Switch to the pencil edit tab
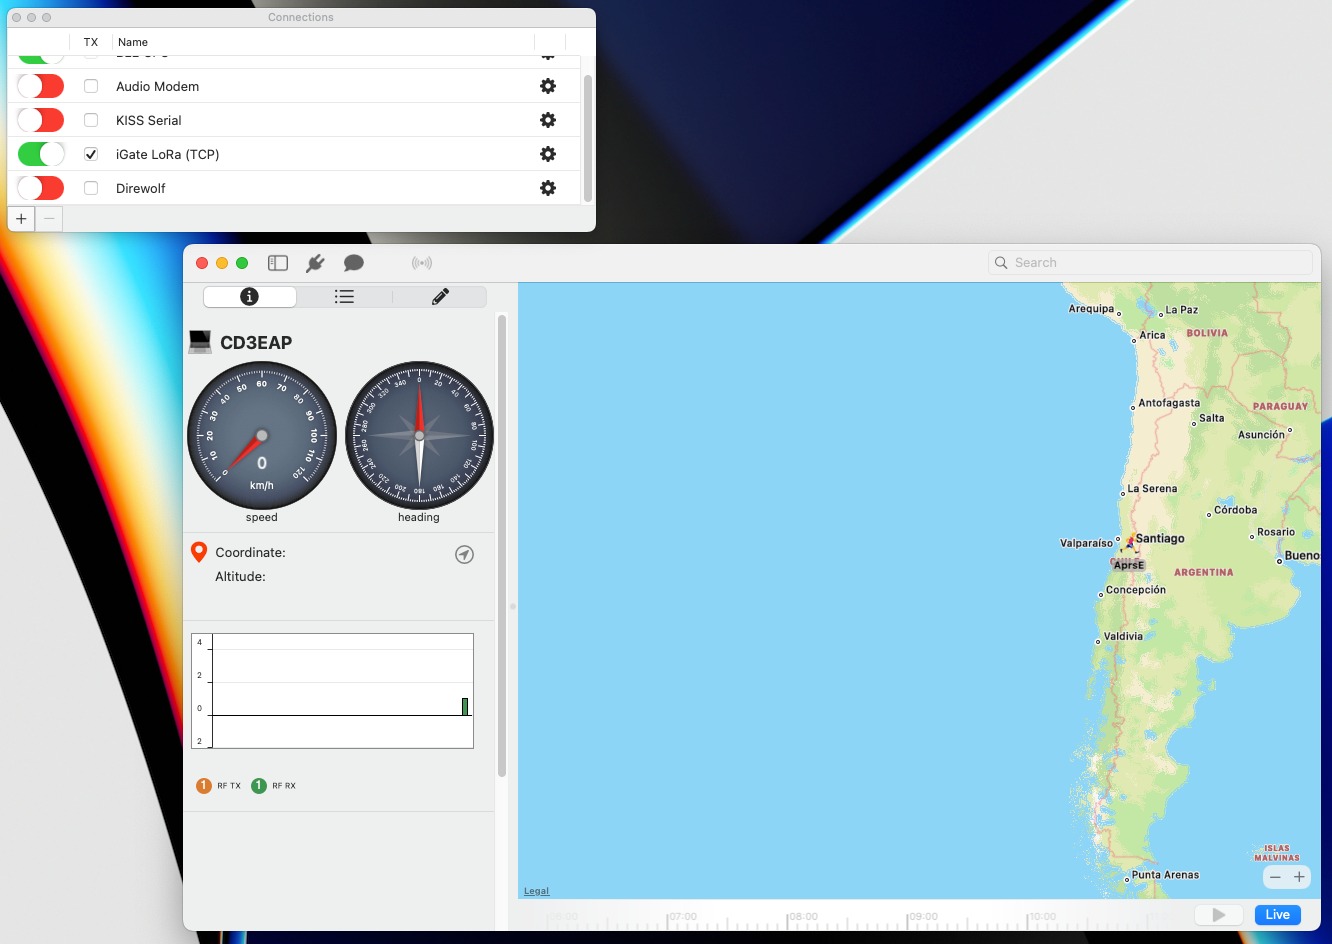The image size is (1332, 944). tap(440, 297)
